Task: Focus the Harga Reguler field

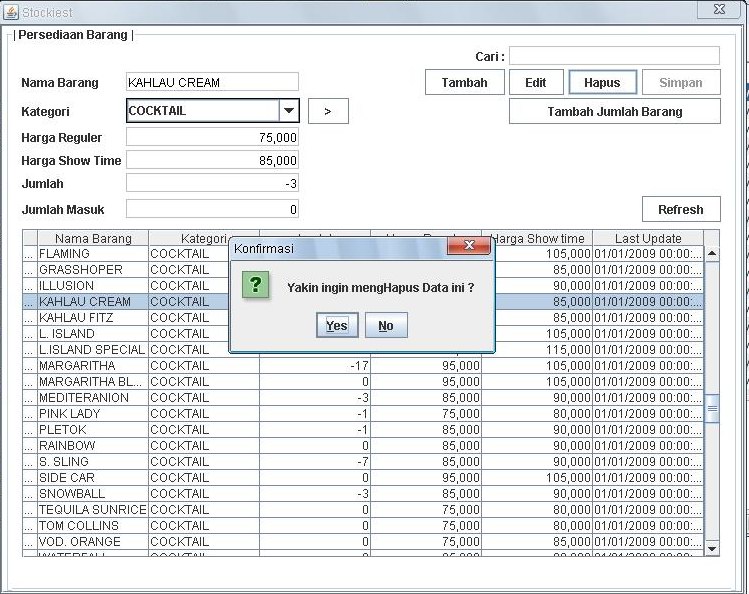Action: click(x=213, y=137)
